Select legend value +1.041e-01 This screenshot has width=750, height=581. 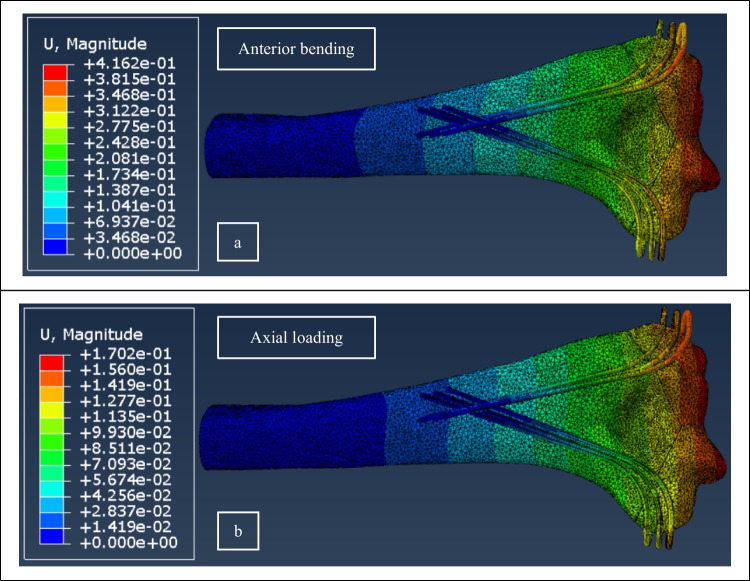130,206
